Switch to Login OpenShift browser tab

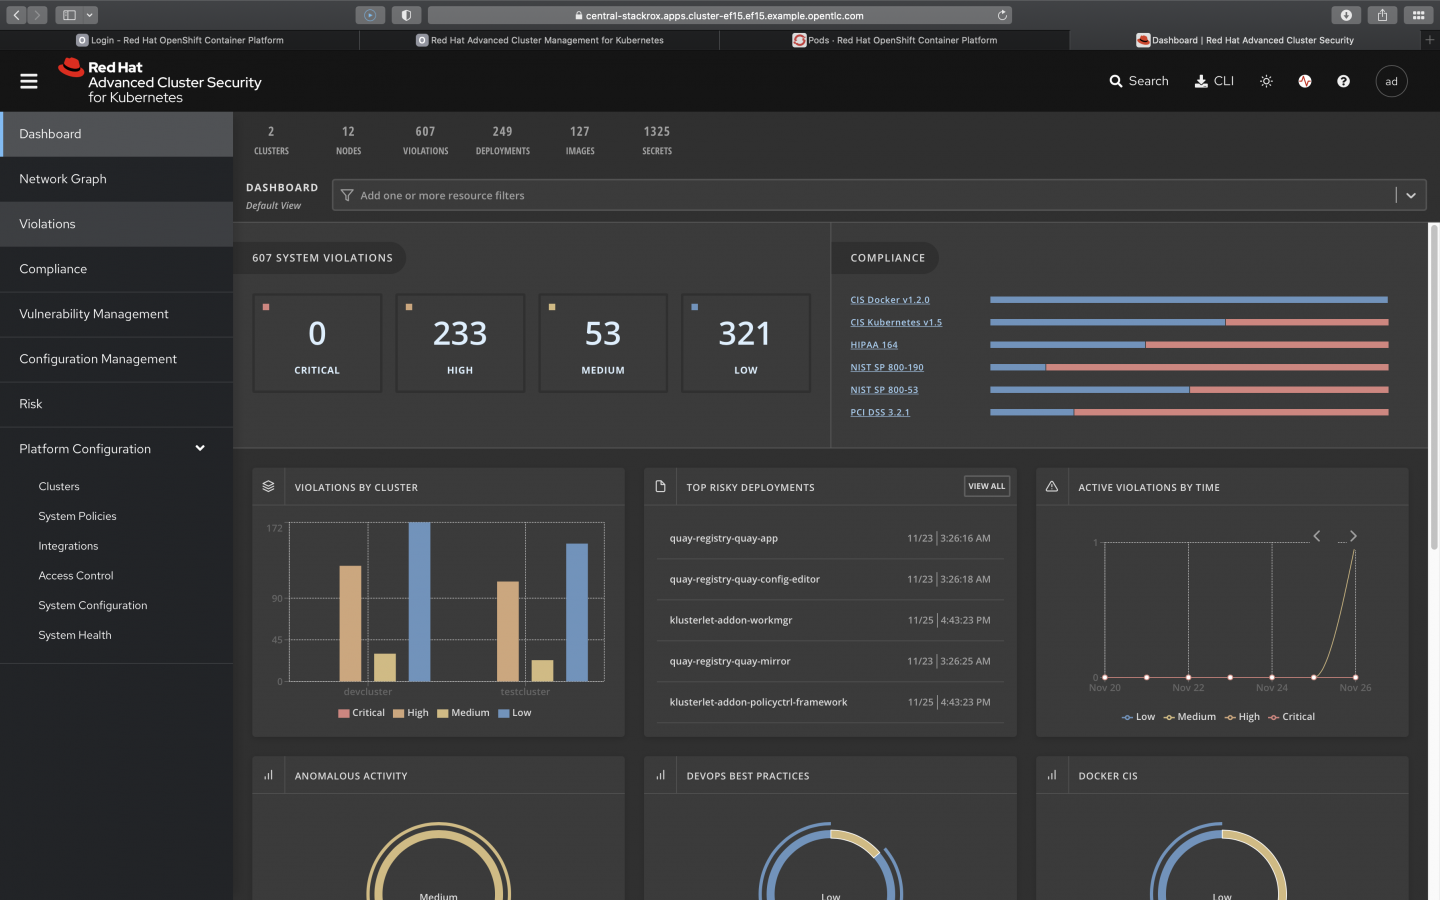[180, 40]
